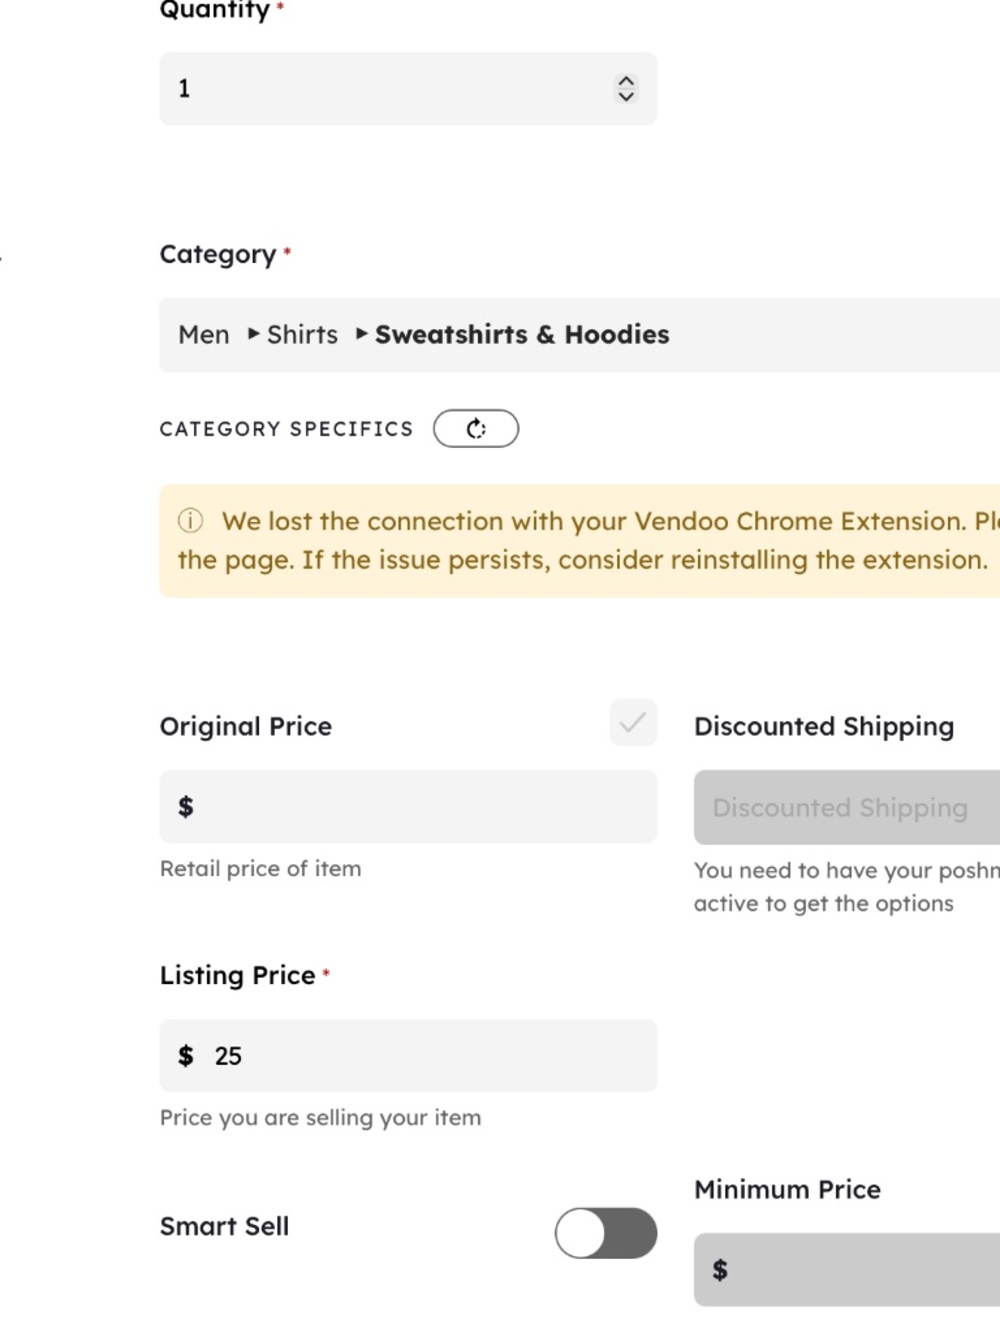The height and width of the screenshot is (1333, 1000).
Task: Focus the Original Price input field
Action: coord(408,806)
